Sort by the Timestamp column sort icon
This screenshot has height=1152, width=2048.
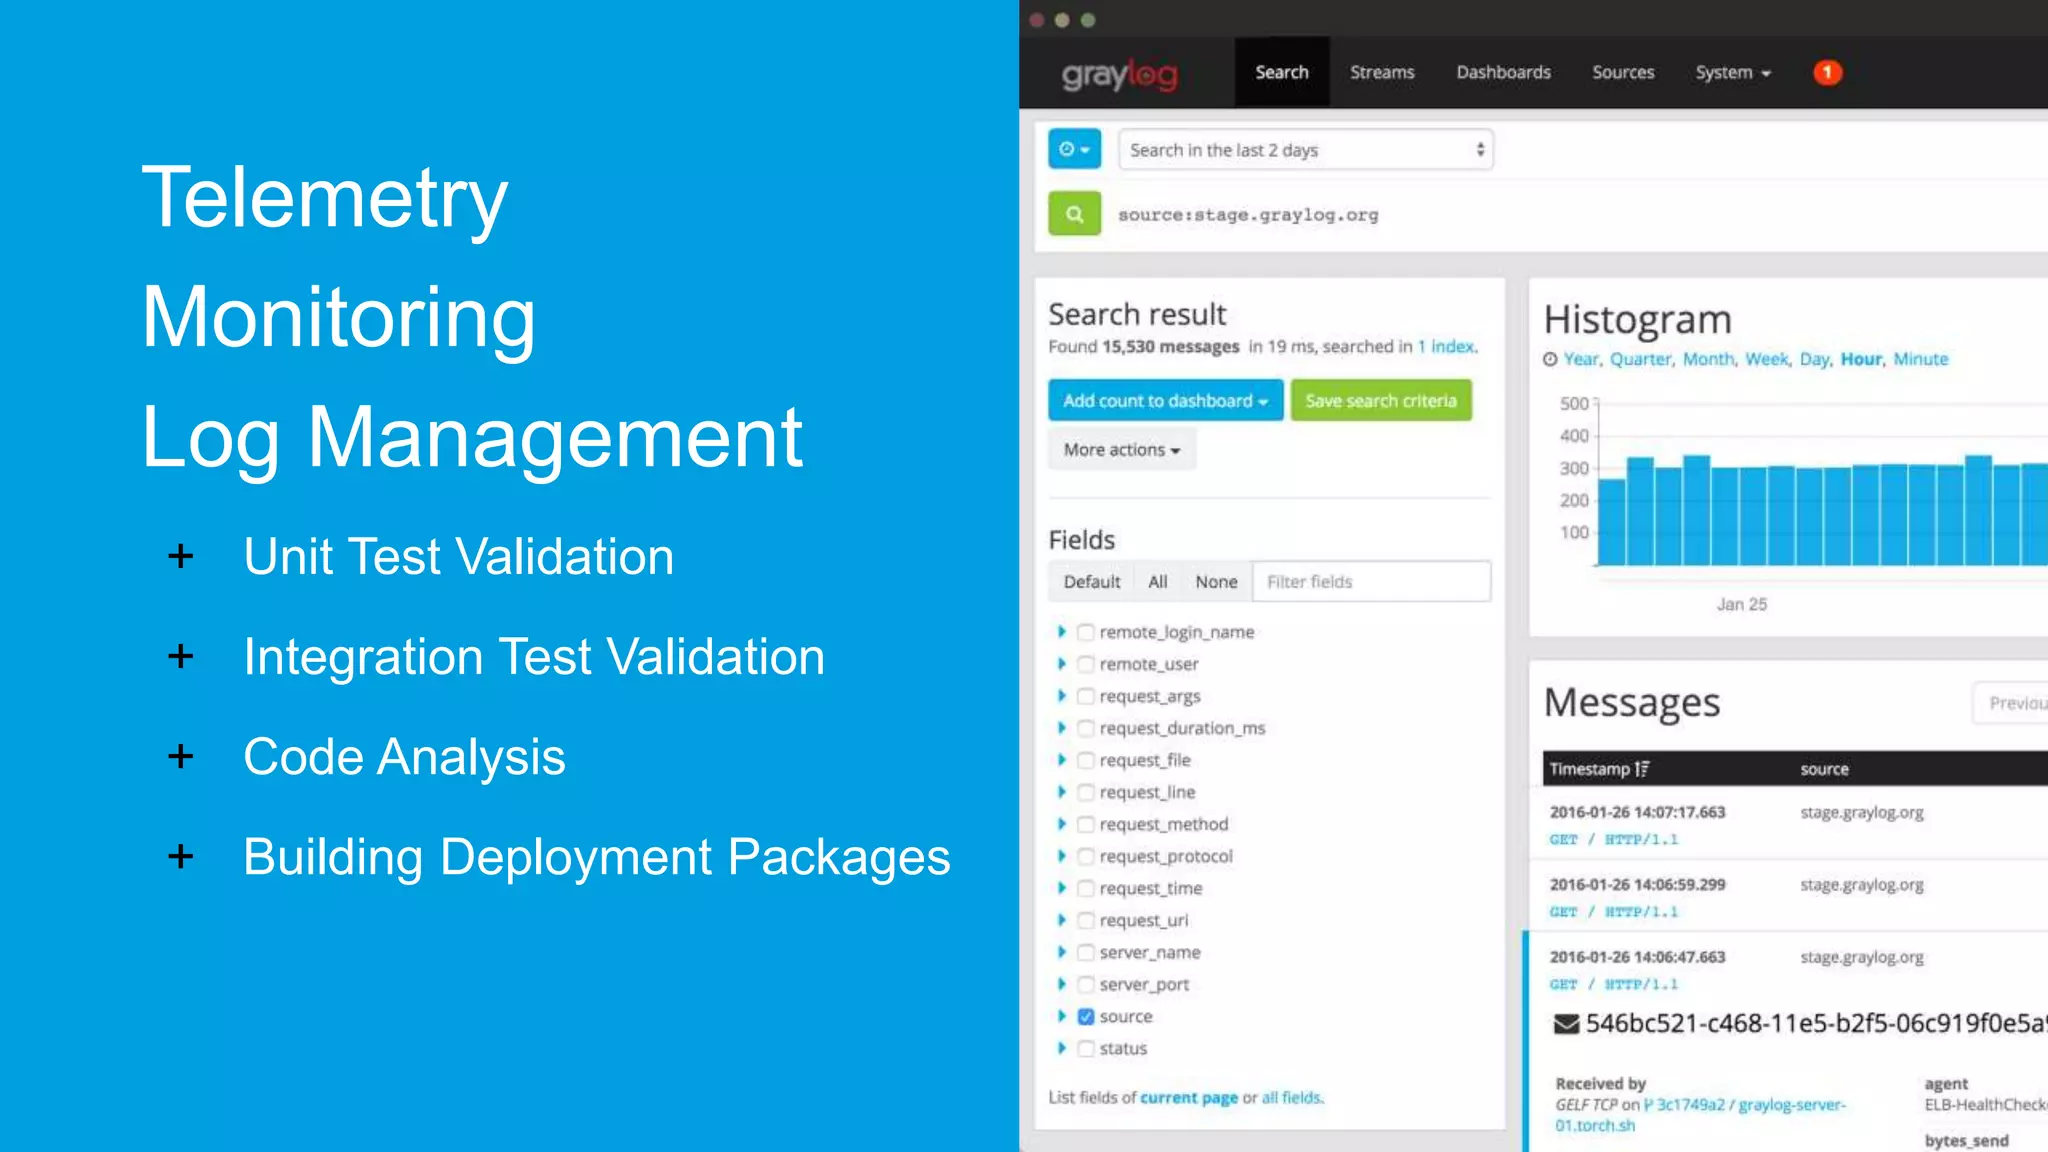coord(1642,769)
